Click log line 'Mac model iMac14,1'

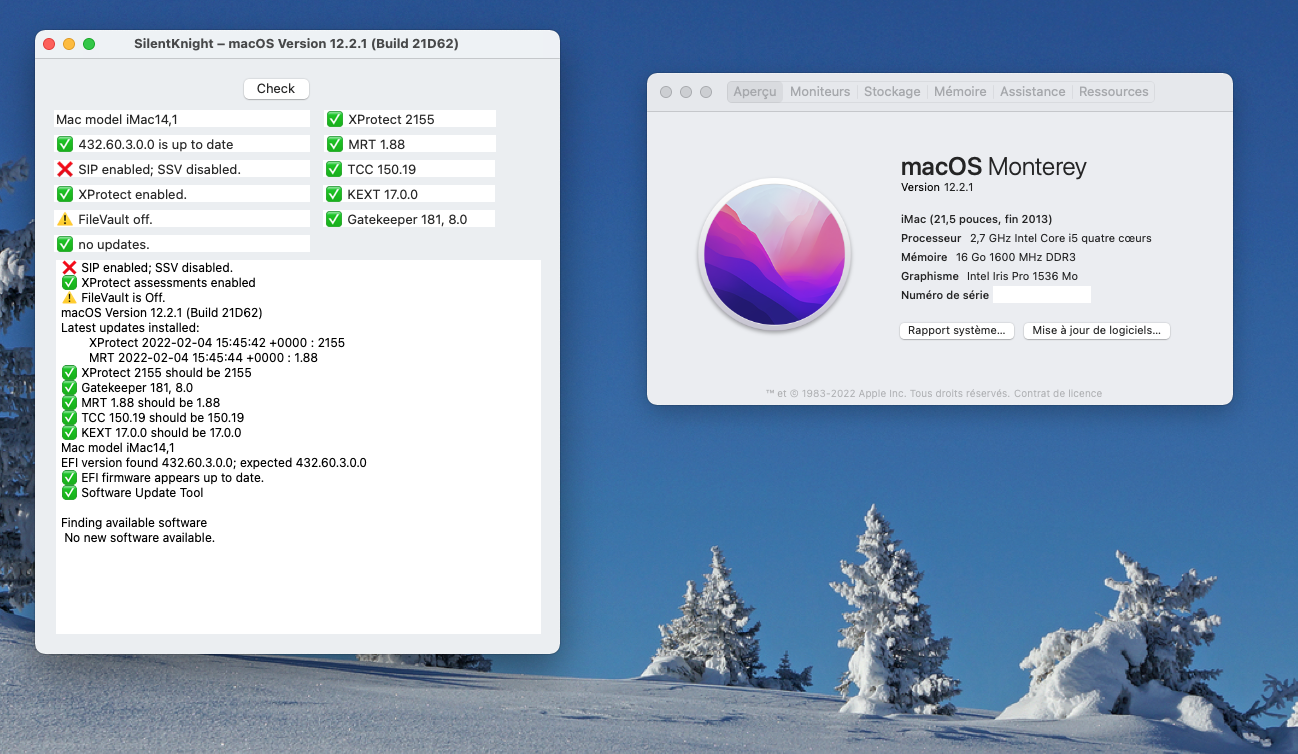pos(118,448)
